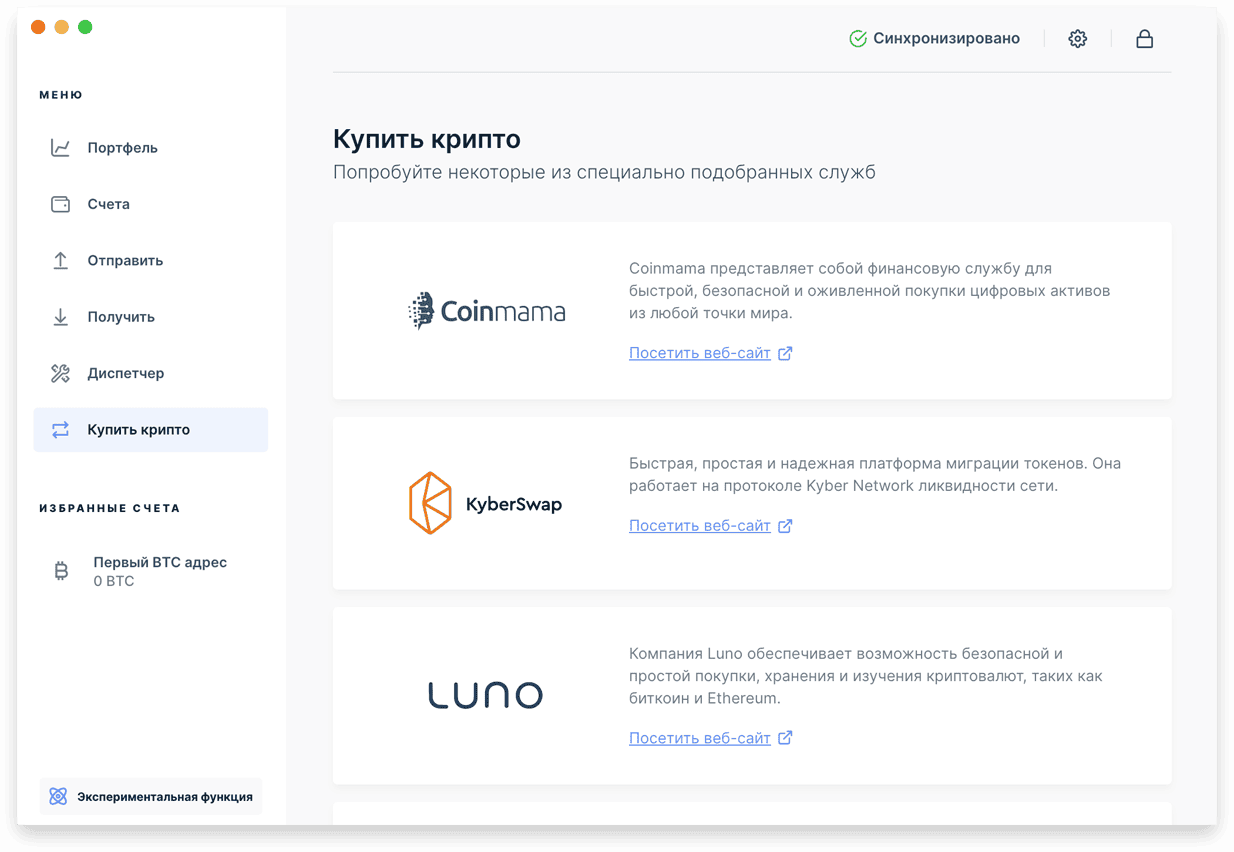Click the Coinmama description text
Screen dimensions: 1234x852
(x=870, y=291)
